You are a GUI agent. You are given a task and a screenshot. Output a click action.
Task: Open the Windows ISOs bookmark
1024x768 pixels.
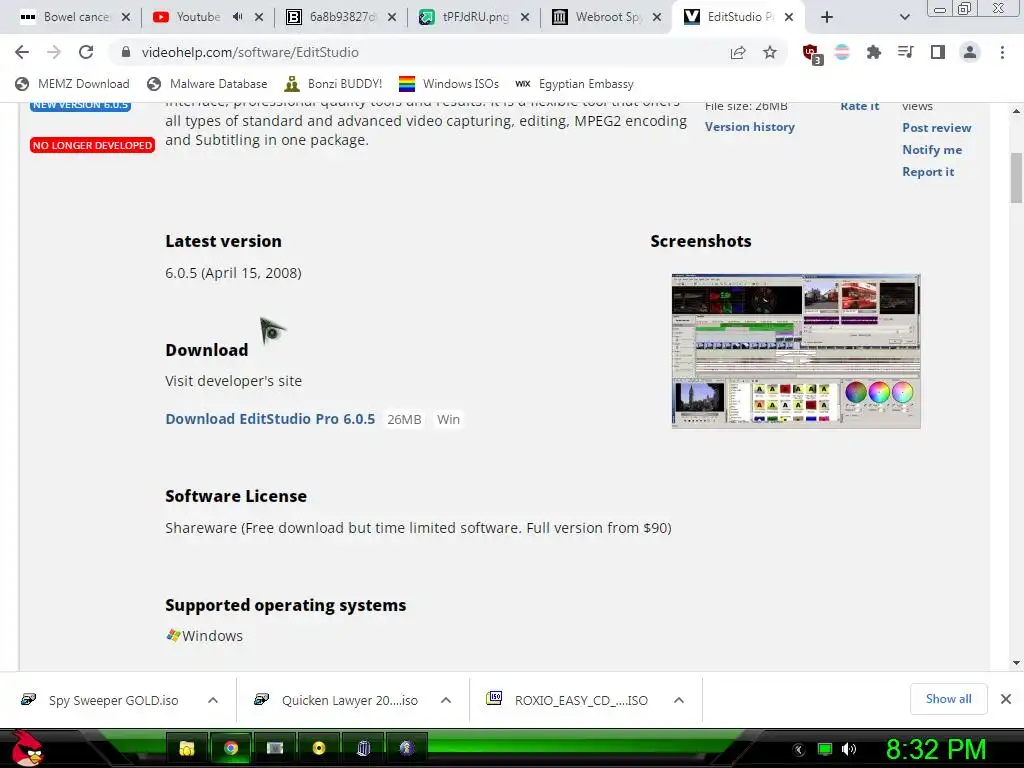click(x=449, y=84)
